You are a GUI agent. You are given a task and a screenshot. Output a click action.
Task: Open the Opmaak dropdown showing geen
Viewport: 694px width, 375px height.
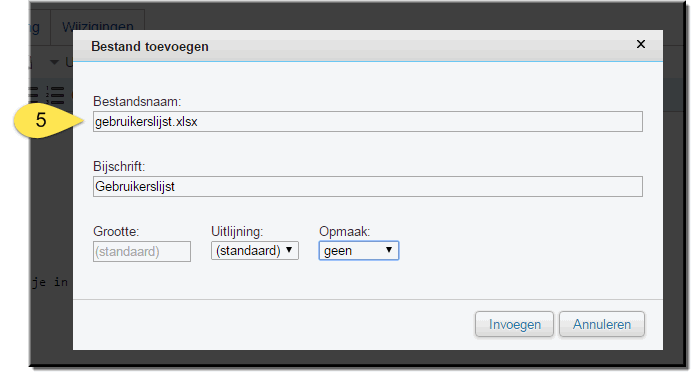coord(359,251)
